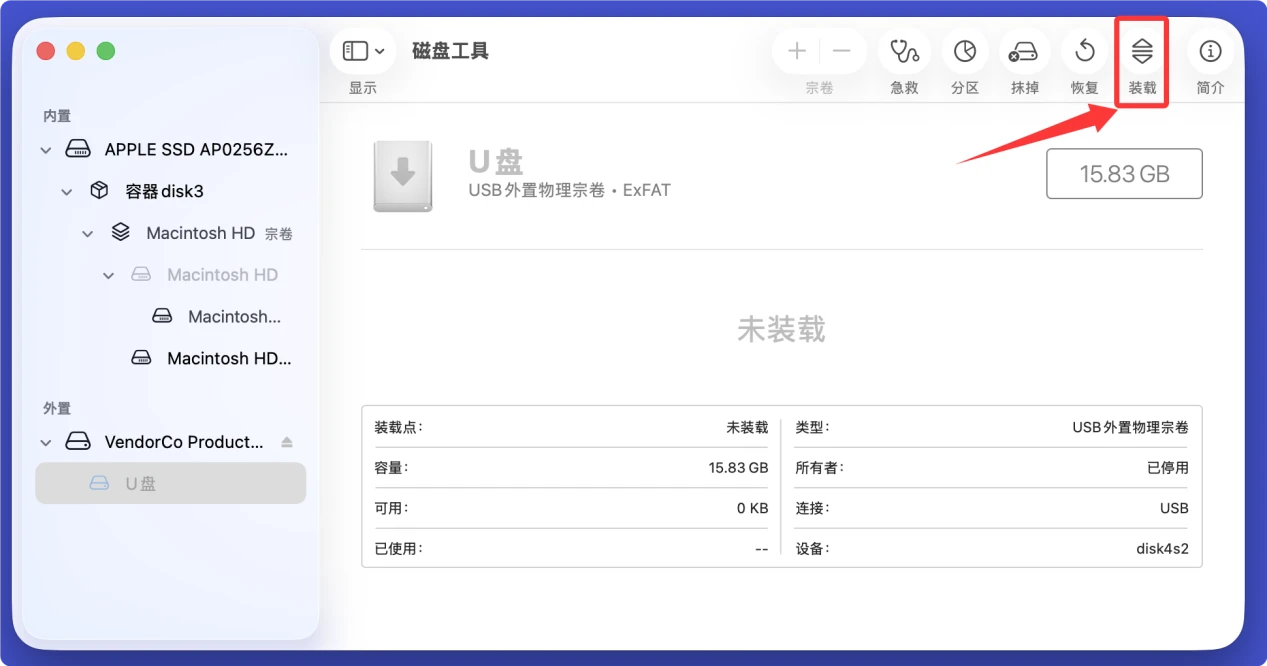Click the 外置 section header

[57, 408]
